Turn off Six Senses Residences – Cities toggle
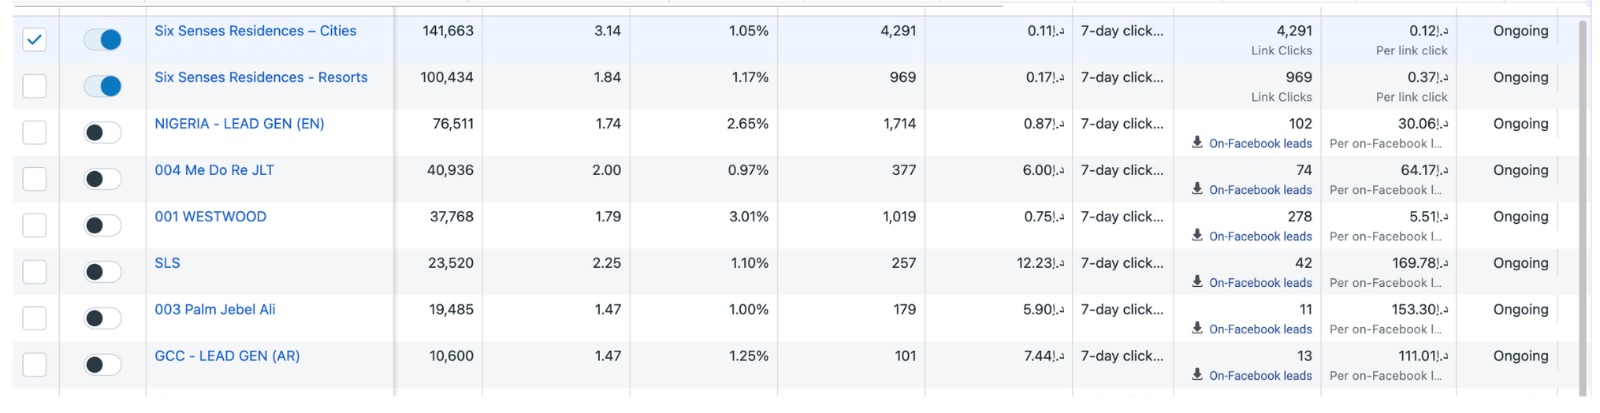 (102, 39)
